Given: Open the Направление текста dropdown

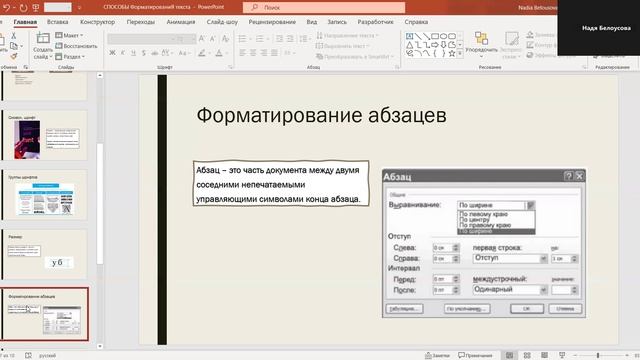Looking at the screenshot, I should tap(347, 36).
